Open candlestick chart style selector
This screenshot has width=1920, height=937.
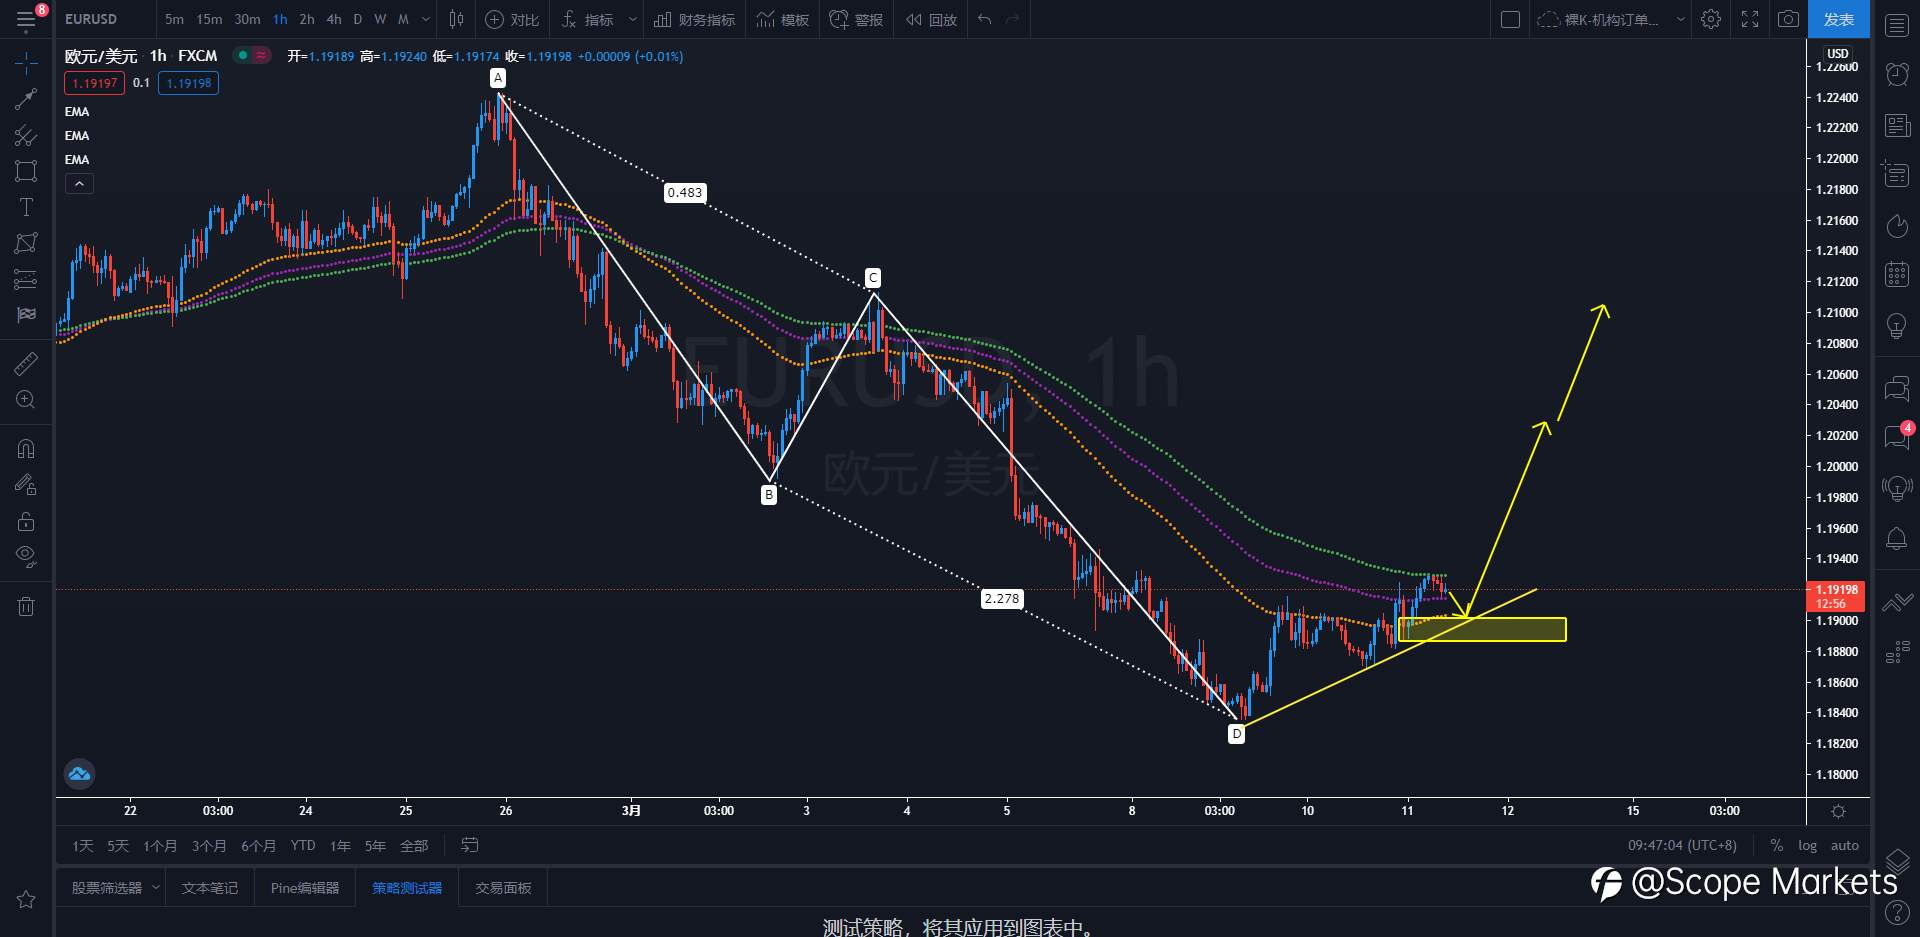[456, 19]
